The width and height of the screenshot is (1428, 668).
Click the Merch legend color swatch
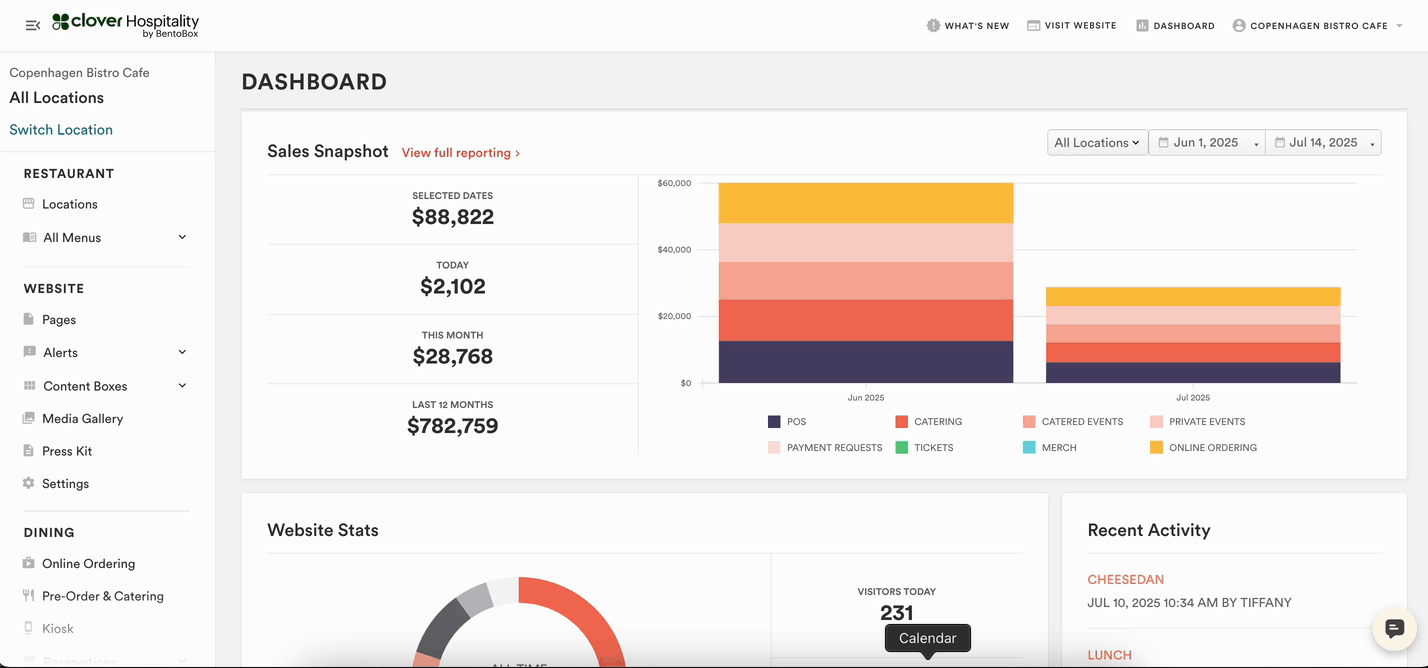click(x=1029, y=448)
